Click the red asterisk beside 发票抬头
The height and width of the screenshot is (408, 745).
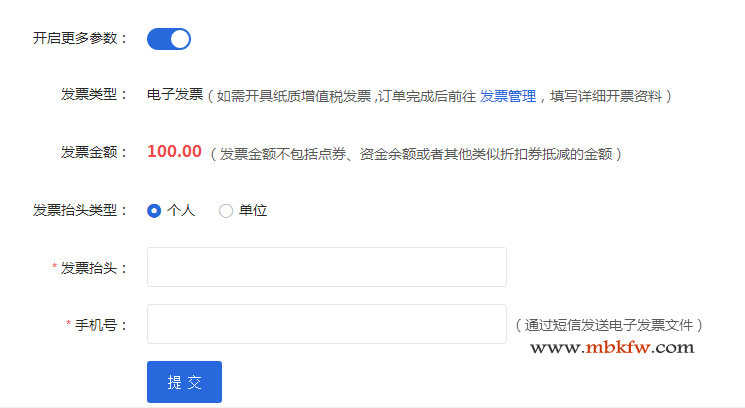coord(54,268)
